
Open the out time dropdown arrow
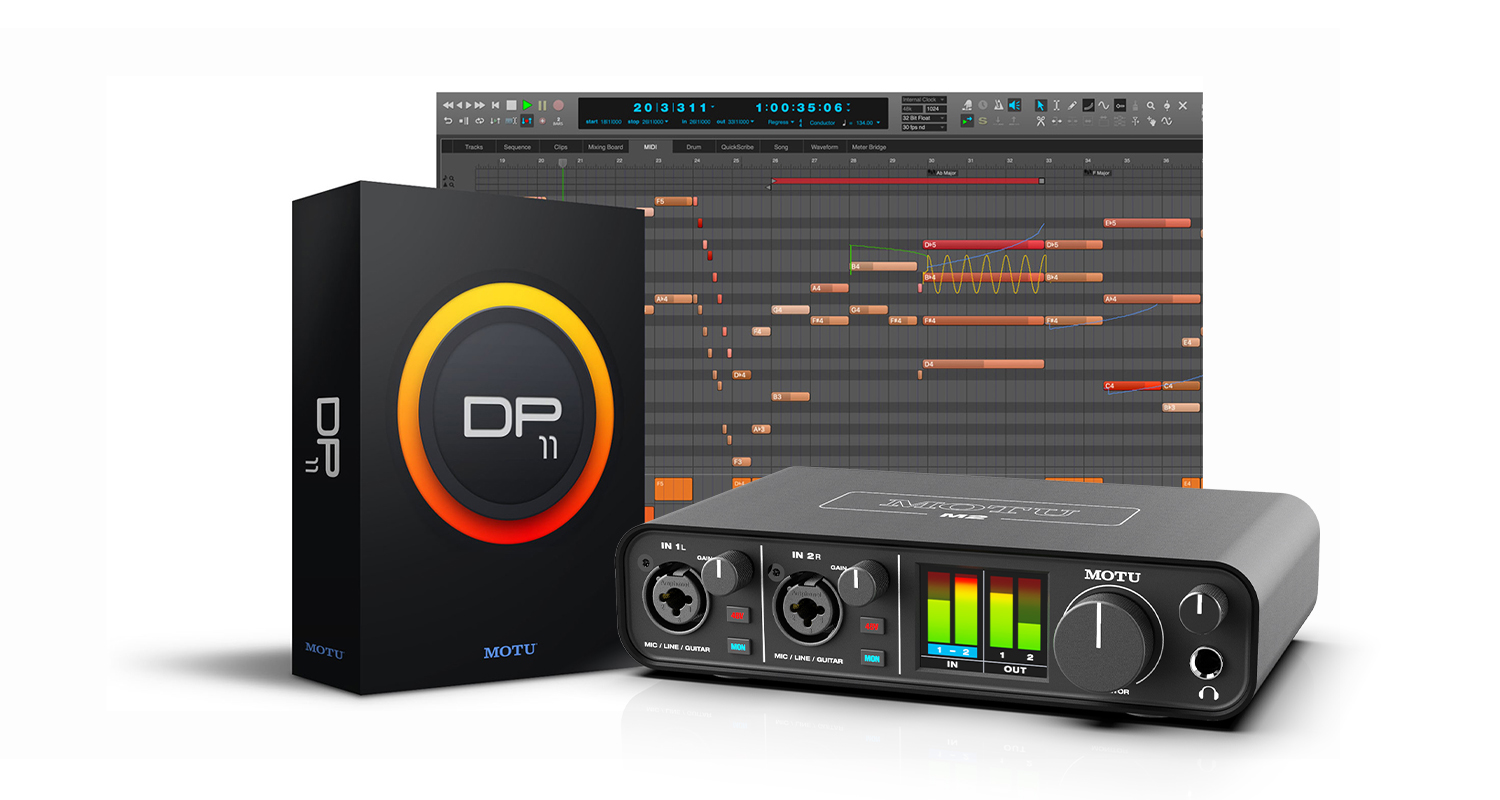pyautogui.click(x=752, y=121)
